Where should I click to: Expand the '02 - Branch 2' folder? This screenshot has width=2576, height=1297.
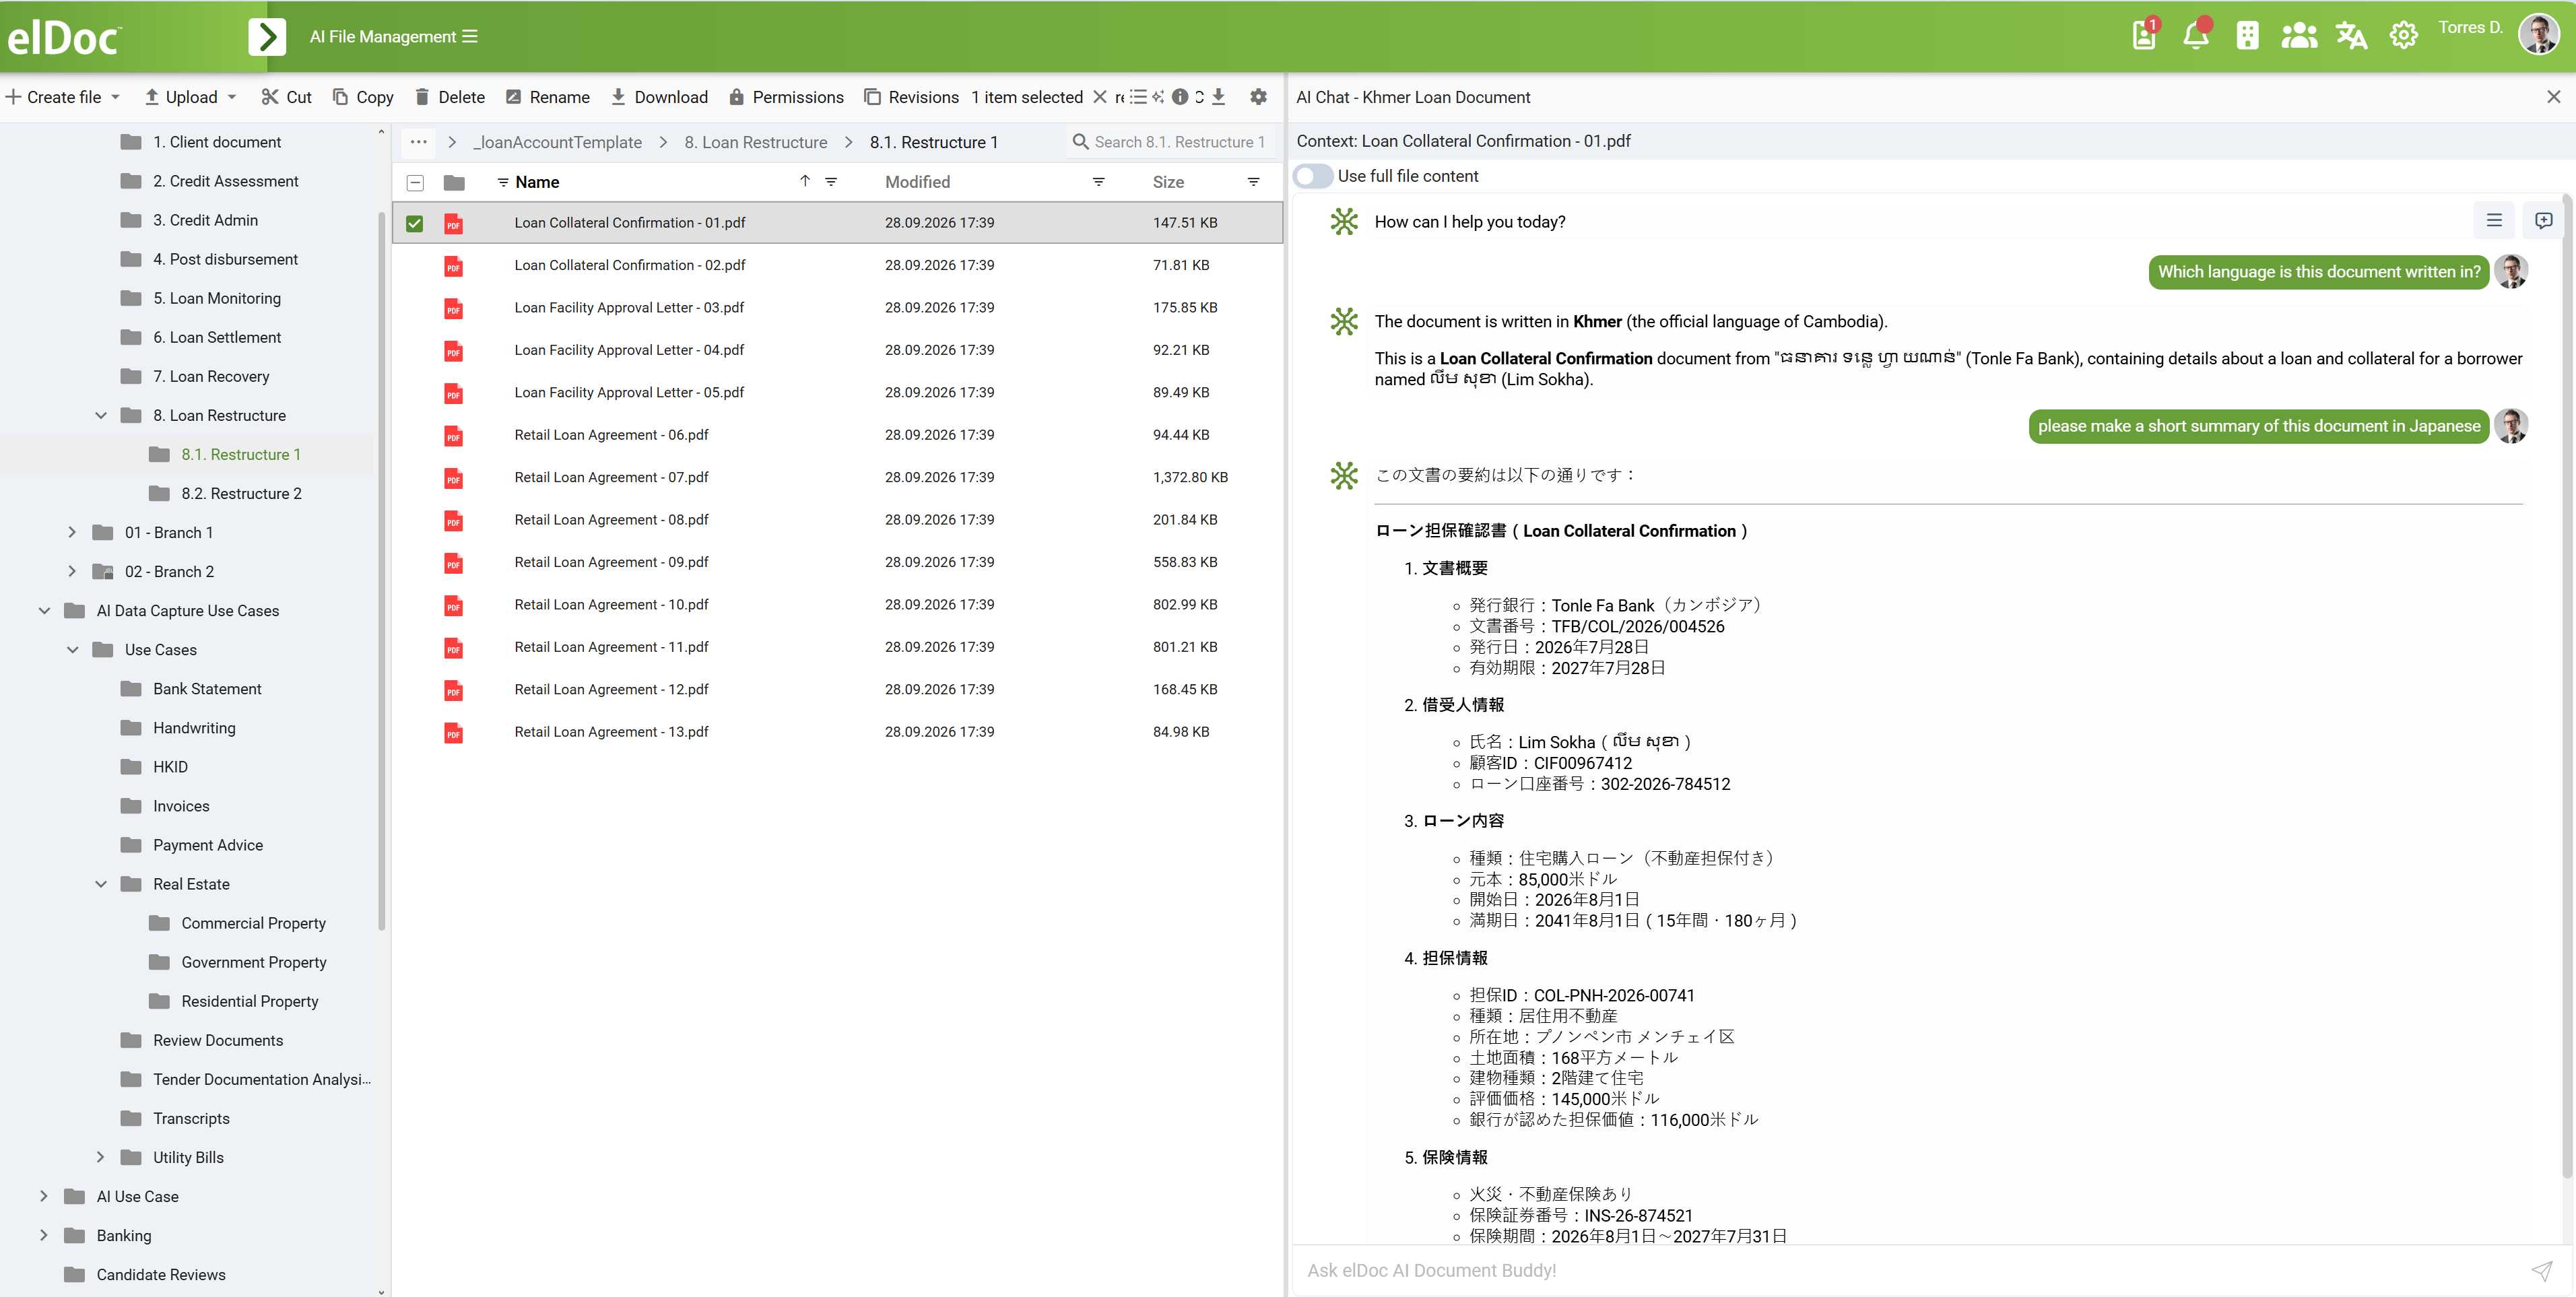tap(72, 571)
